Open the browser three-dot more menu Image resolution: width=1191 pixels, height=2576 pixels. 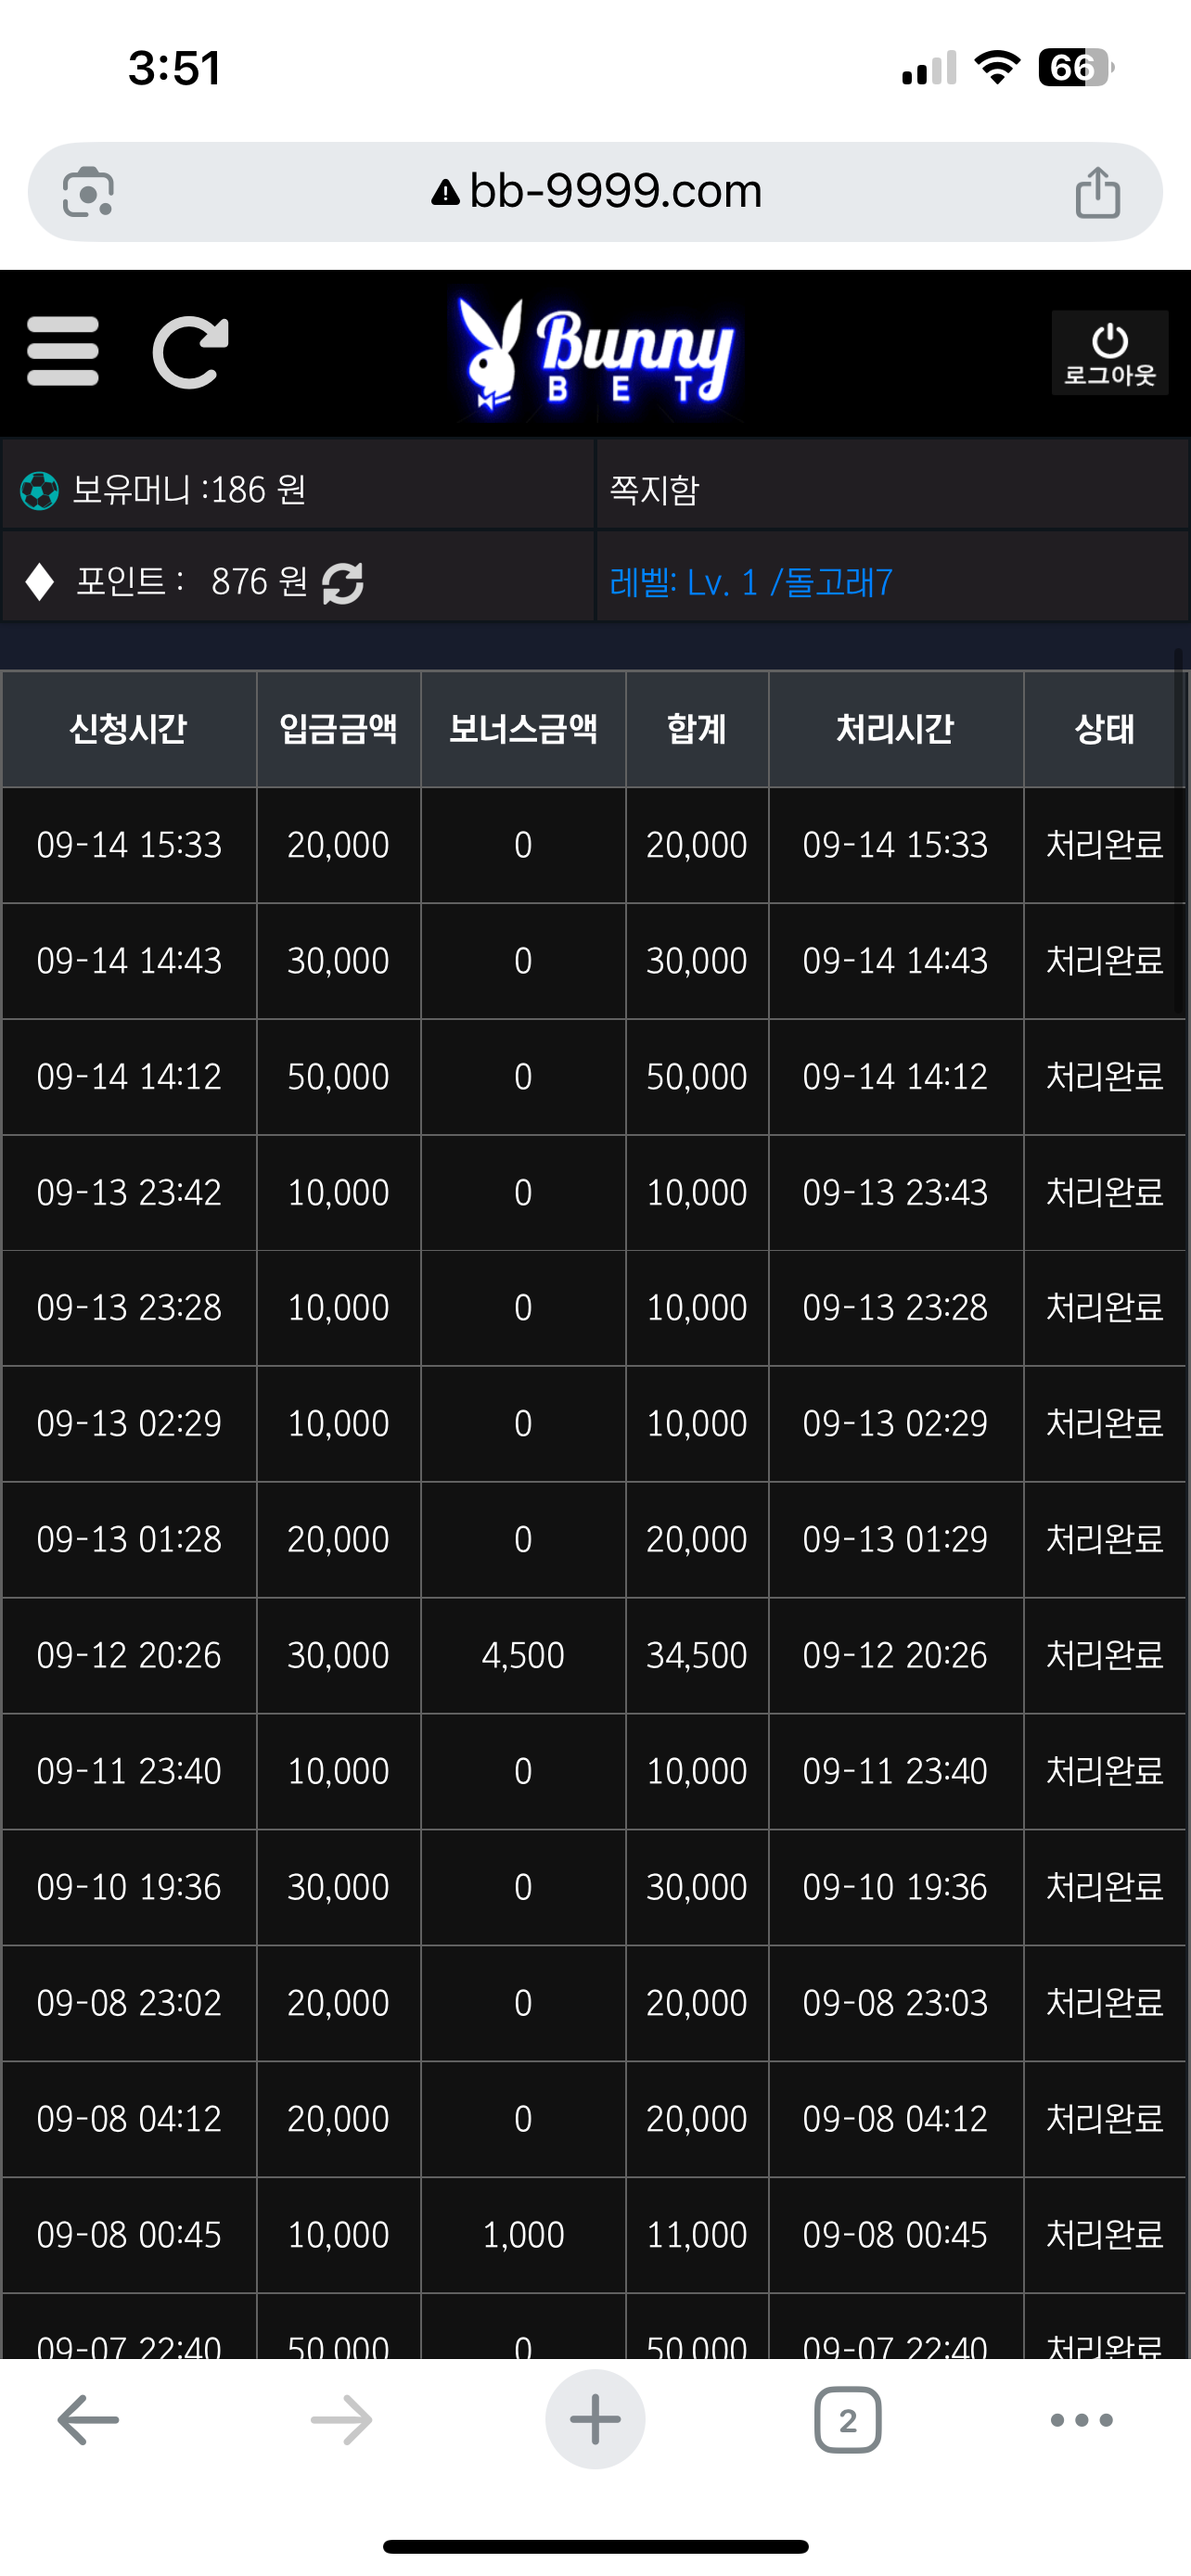[1082, 2420]
